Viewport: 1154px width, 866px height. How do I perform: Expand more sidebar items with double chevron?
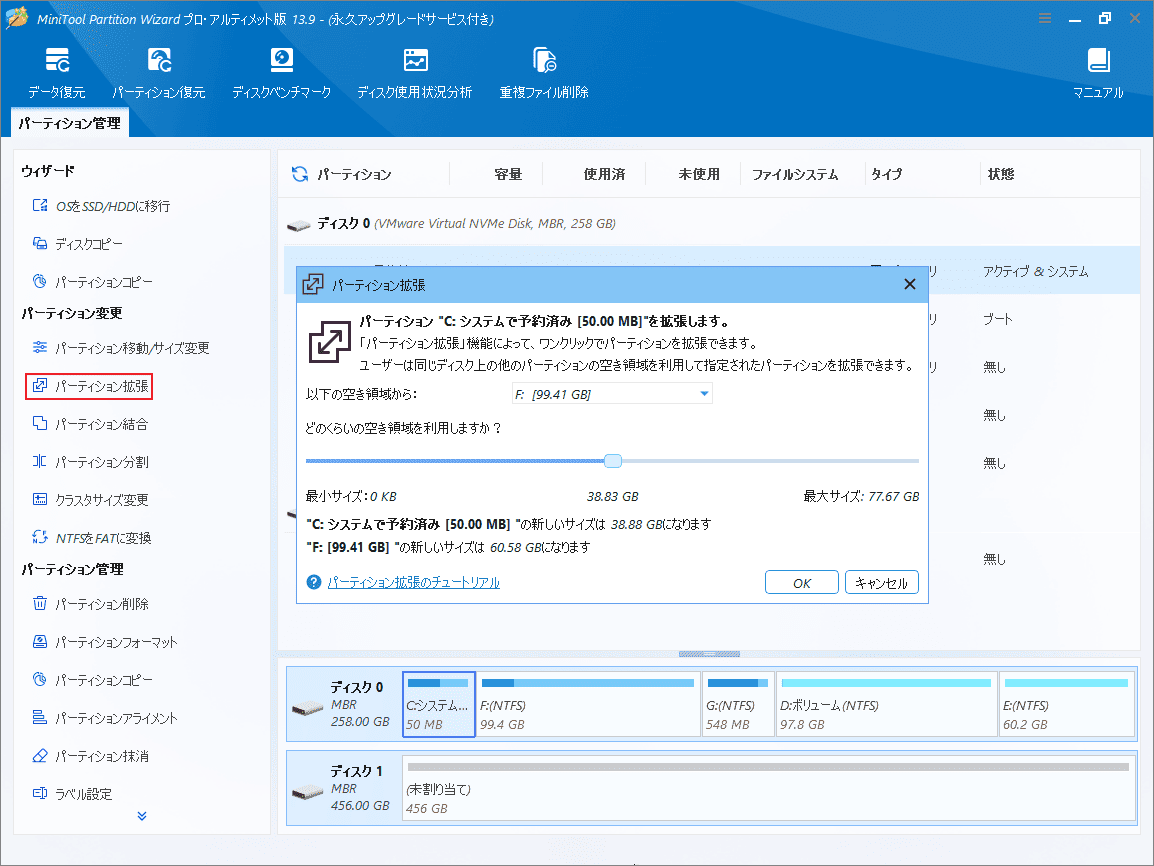click(x=142, y=816)
